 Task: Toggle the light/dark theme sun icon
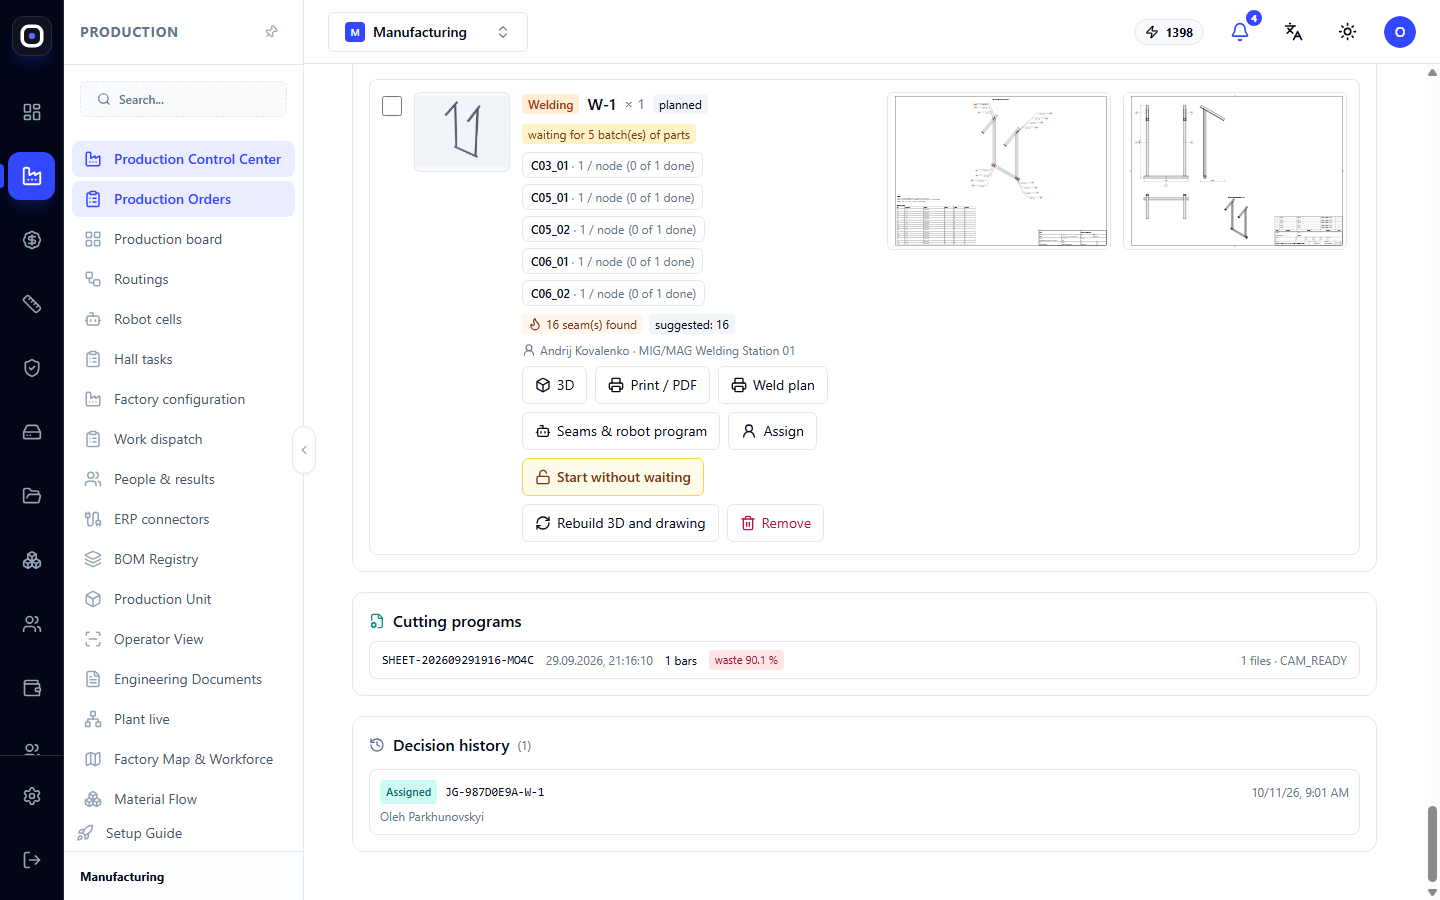(1348, 32)
